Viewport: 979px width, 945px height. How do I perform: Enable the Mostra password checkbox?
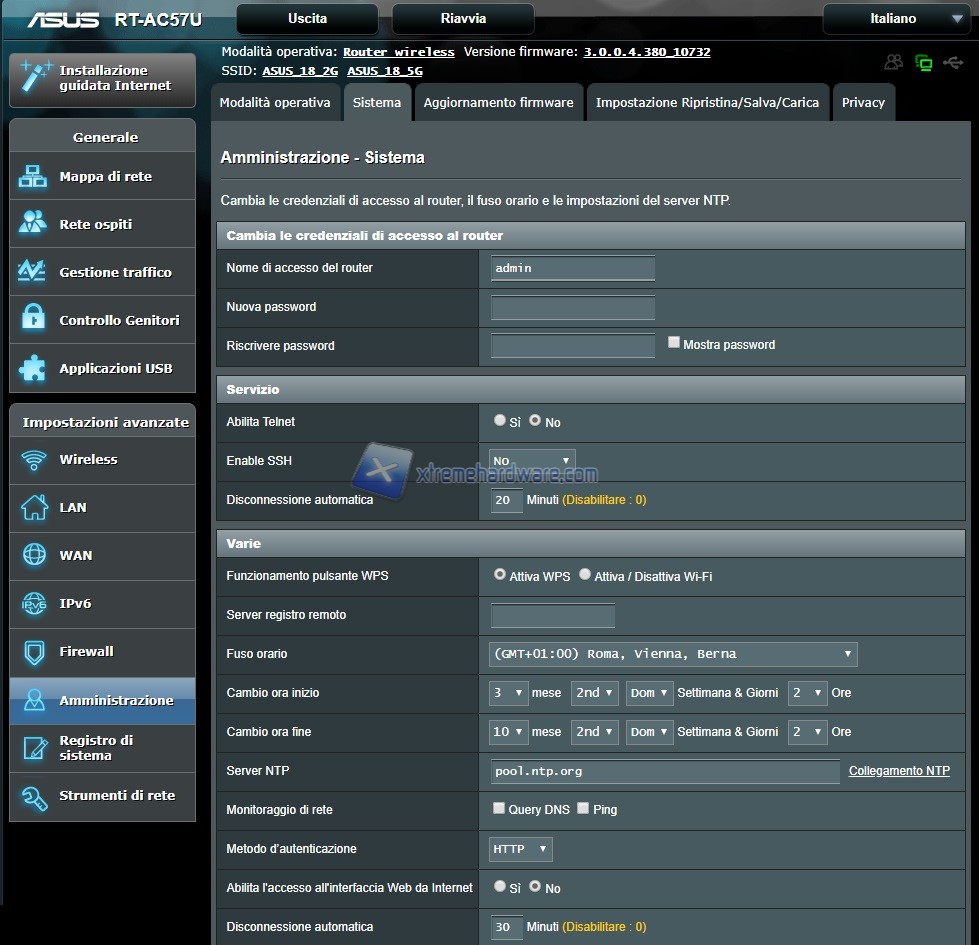[x=674, y=342]
